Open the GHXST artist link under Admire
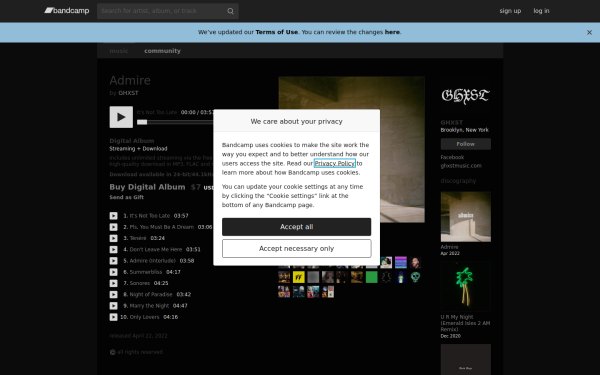 [128, 93]
